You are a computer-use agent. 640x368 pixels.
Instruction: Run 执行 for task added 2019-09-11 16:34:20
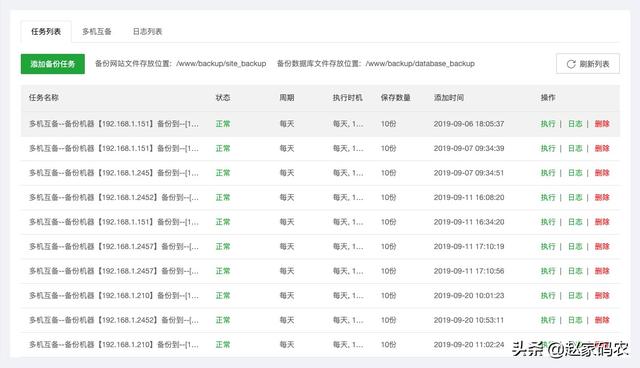(548, 222)
